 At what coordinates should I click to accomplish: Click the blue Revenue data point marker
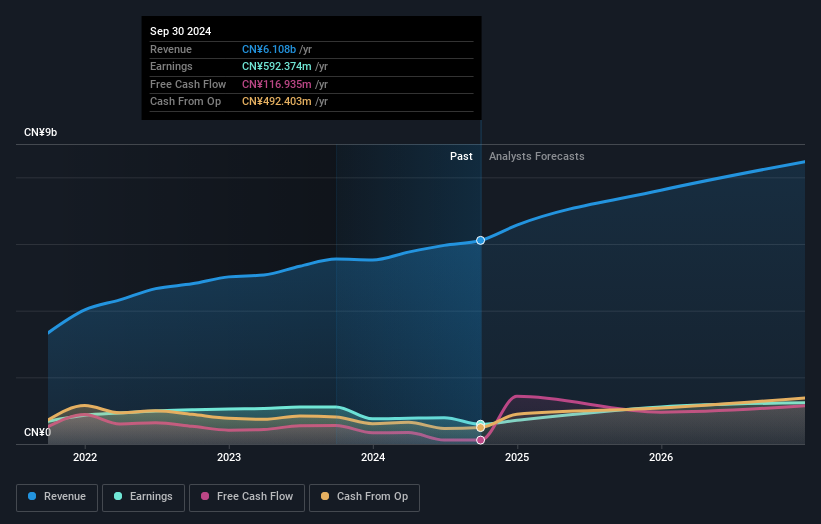coord(480,240)
